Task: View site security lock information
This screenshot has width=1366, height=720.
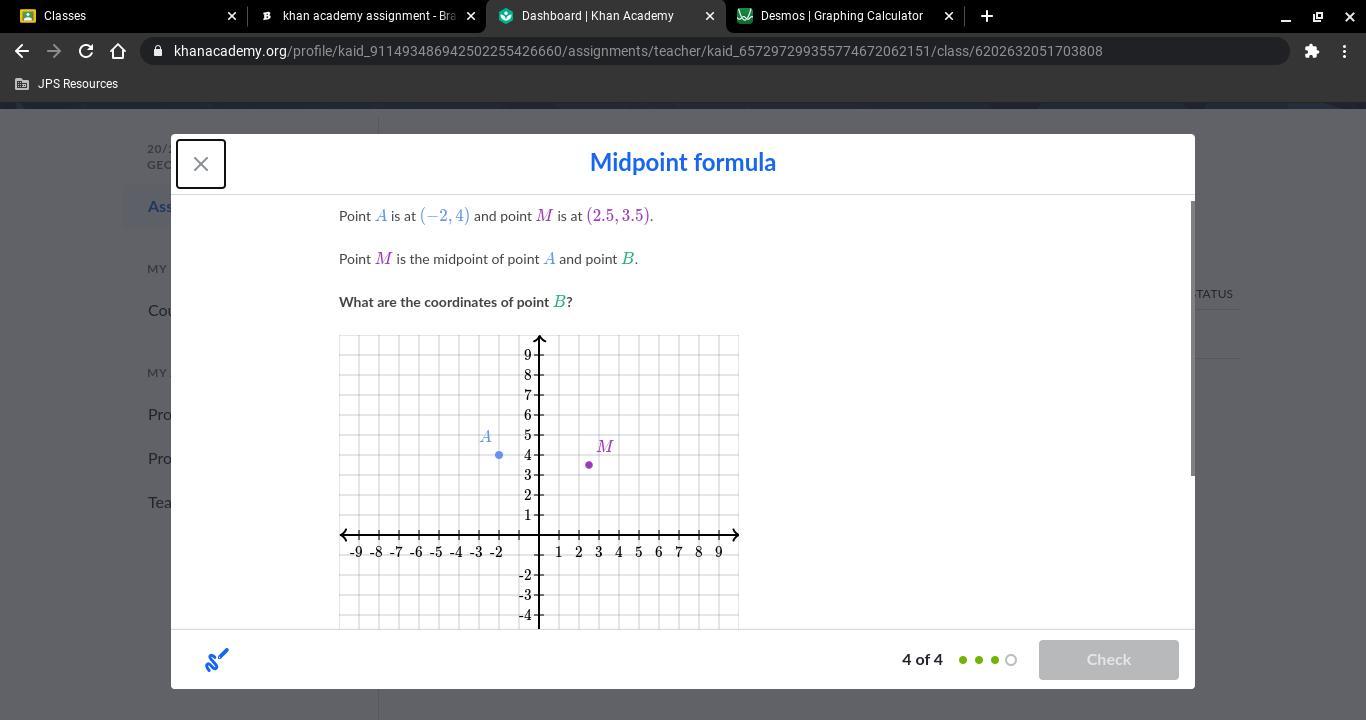Action: (x=158, y=51)
